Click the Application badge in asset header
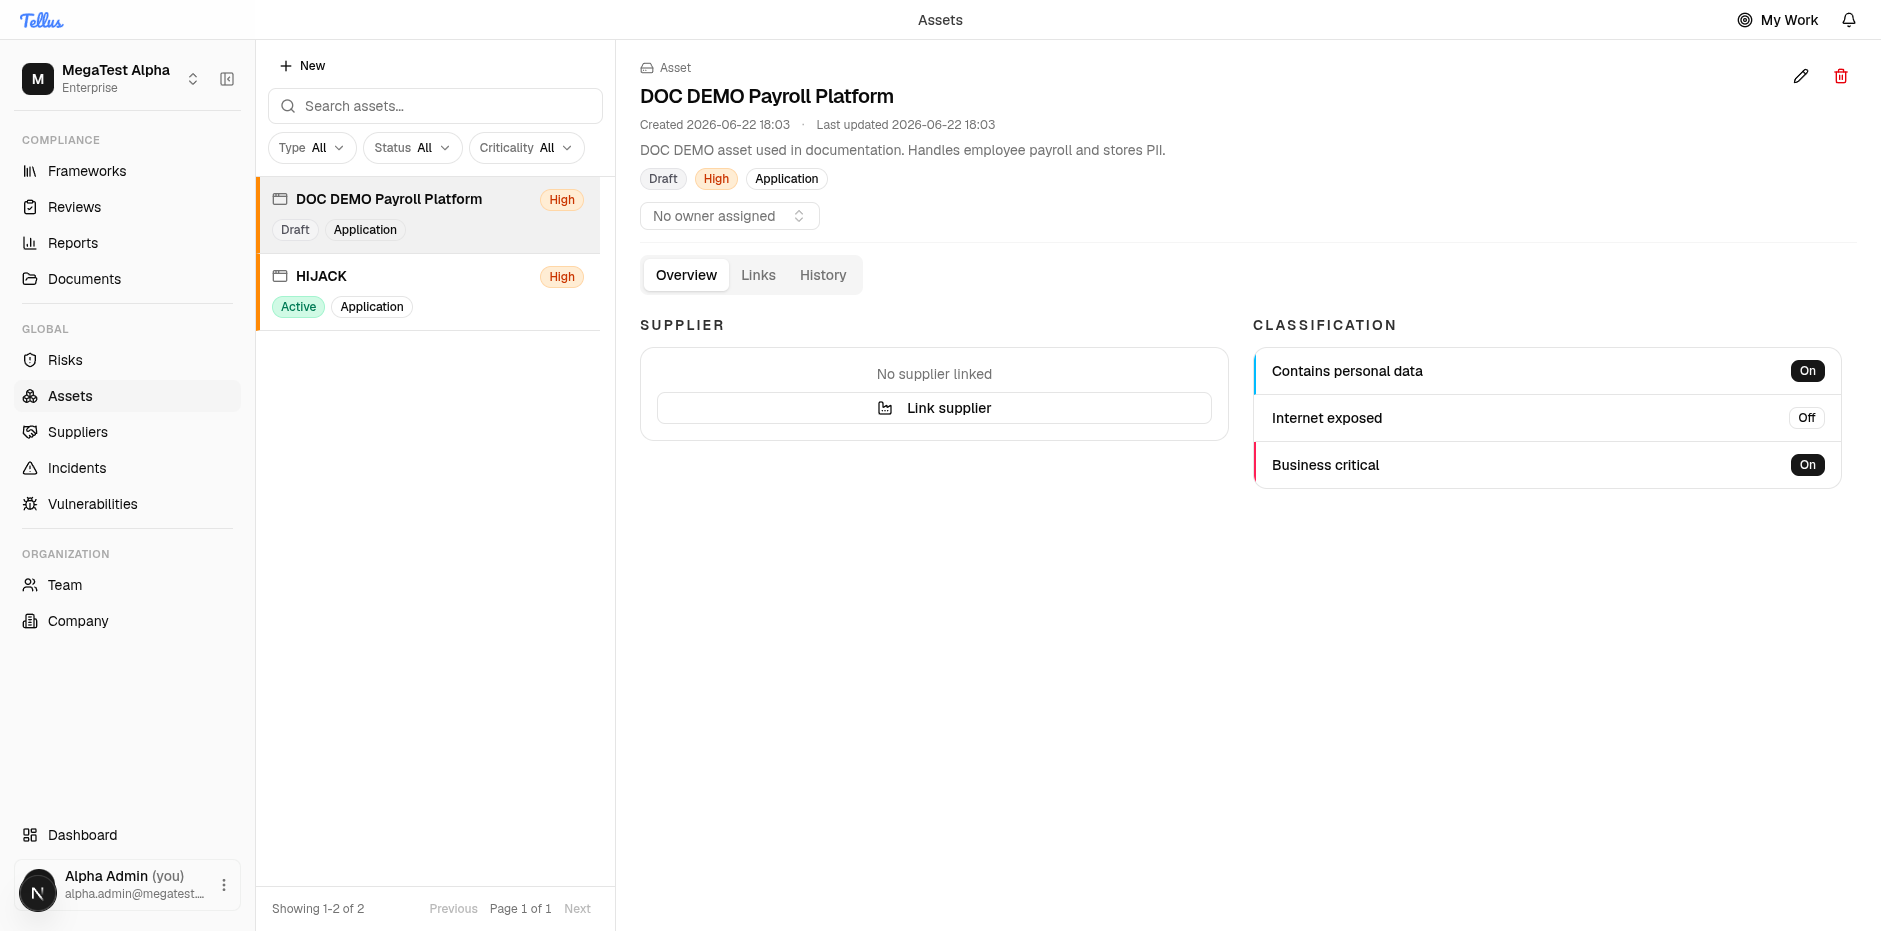 787,179
